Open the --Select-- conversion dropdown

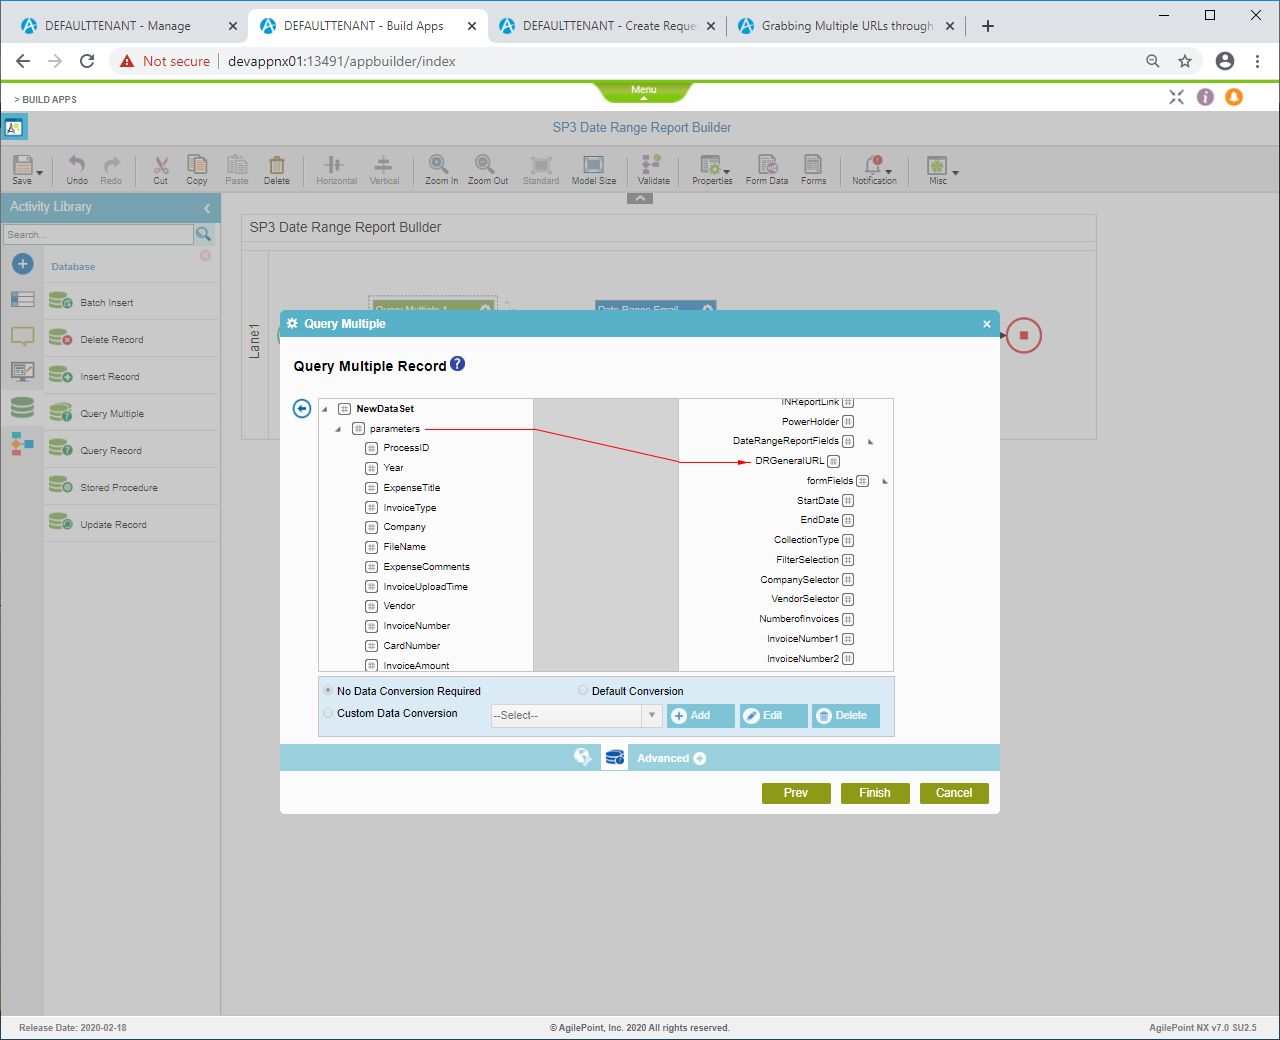click(576, 716)
